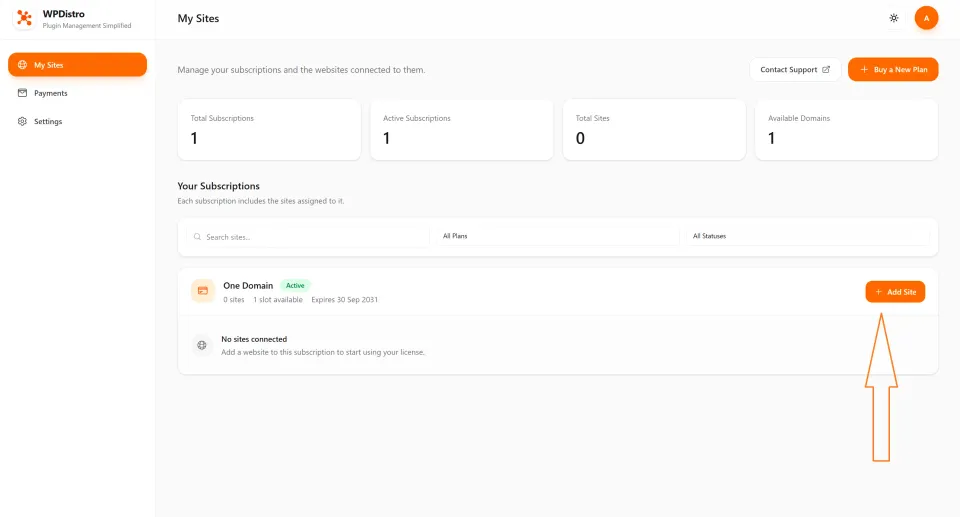Open My Sites in the sidebar

77,65
